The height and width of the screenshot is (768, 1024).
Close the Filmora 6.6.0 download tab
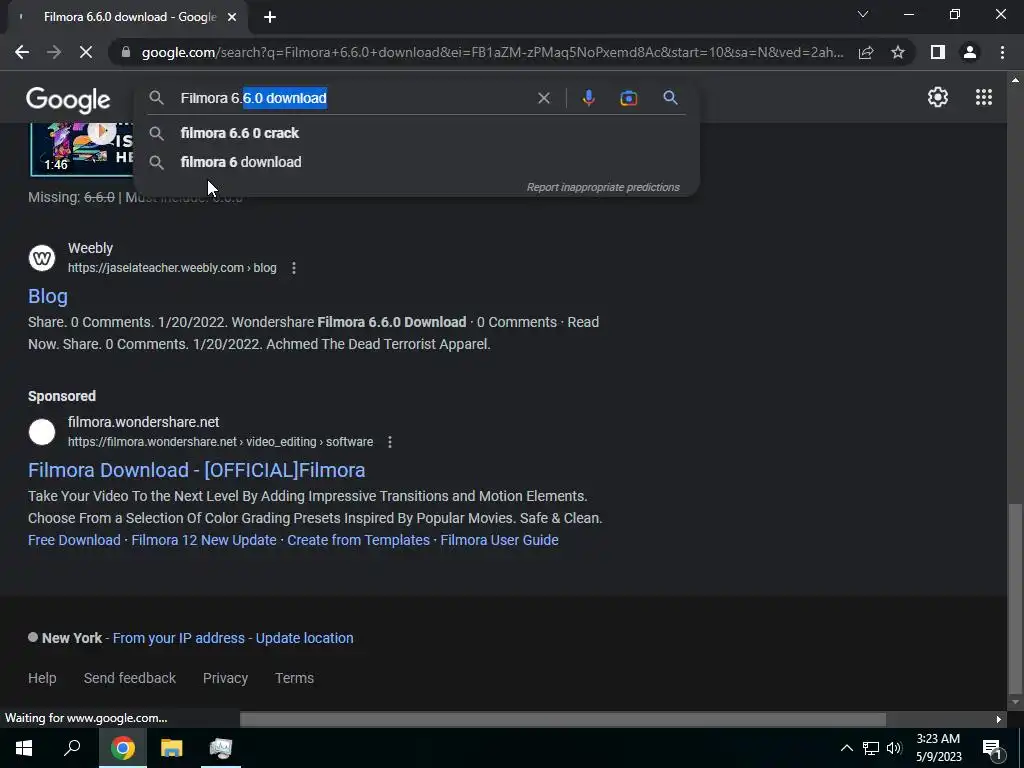coord(232,17)
